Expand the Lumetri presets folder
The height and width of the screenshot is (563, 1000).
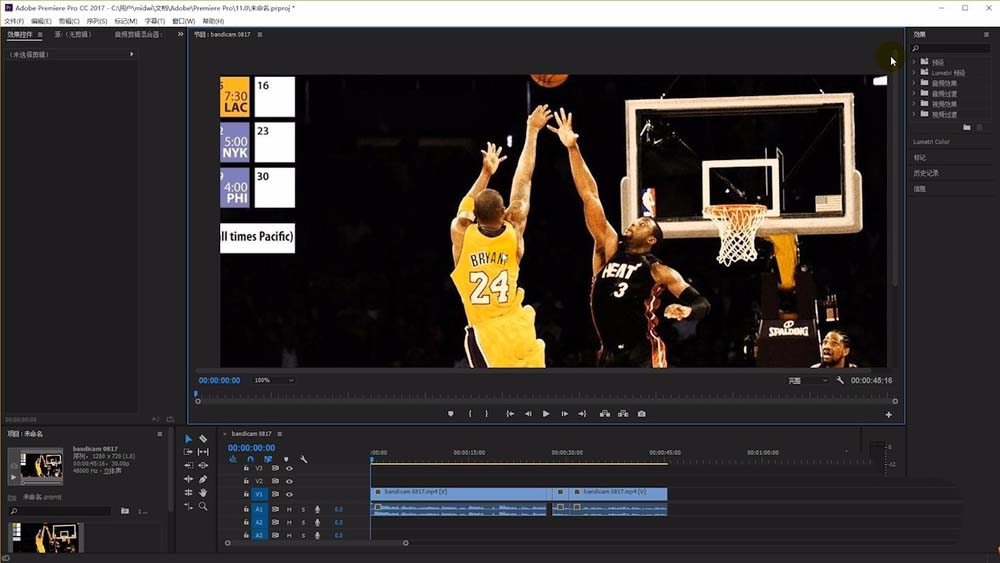point(914,72)
